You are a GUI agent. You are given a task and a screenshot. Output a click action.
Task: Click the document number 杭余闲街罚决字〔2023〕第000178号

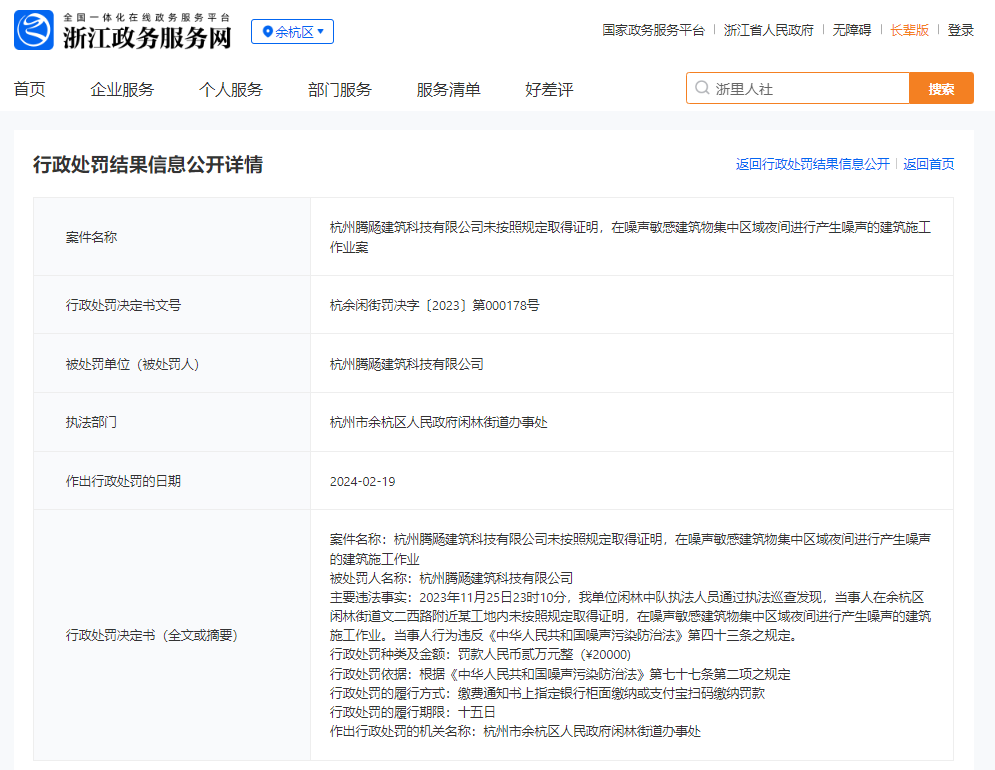coord(435,305)
